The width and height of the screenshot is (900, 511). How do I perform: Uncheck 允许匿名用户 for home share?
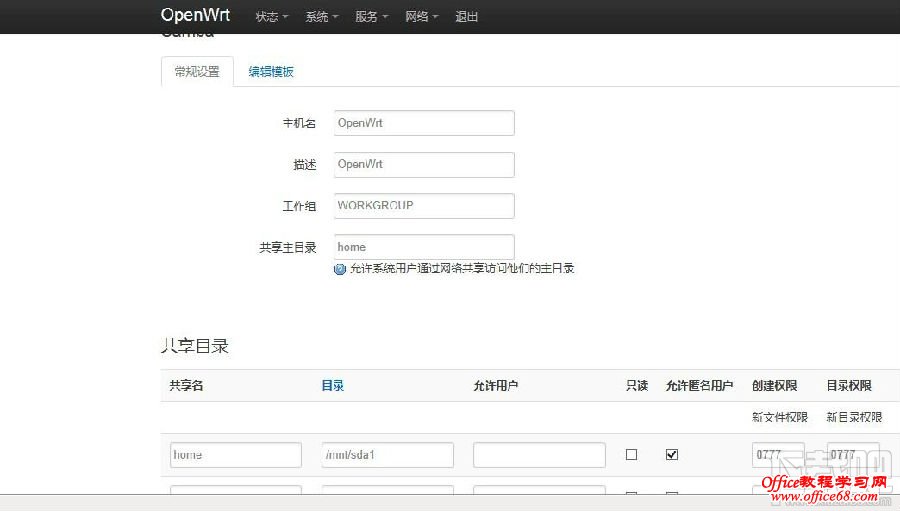pyautogui.click(x=672, y=455)
